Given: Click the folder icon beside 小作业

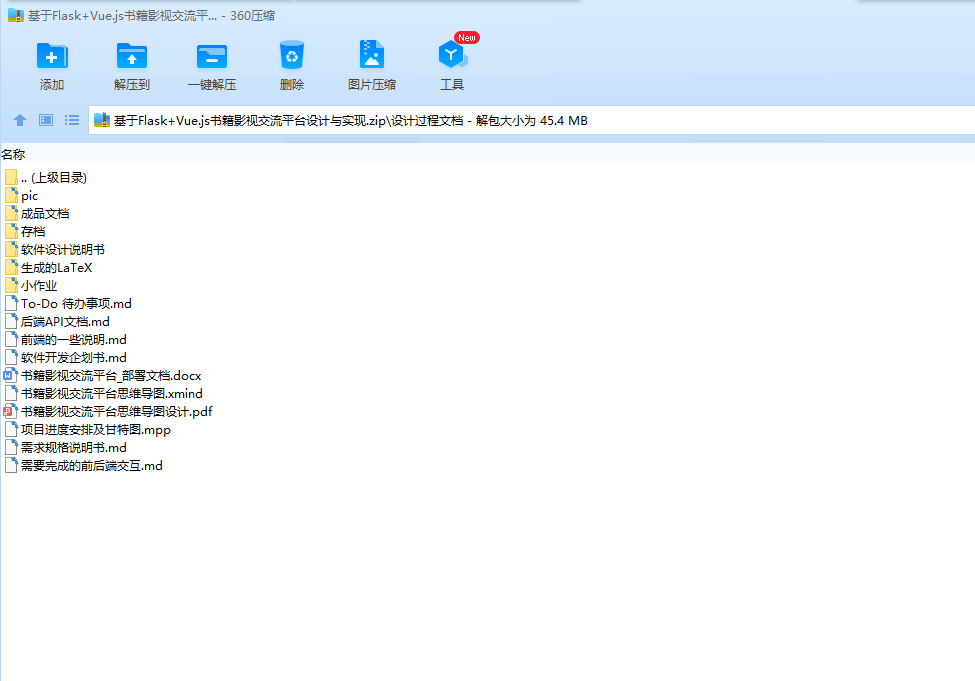Looking at the screenshot, I should (11, 286).
